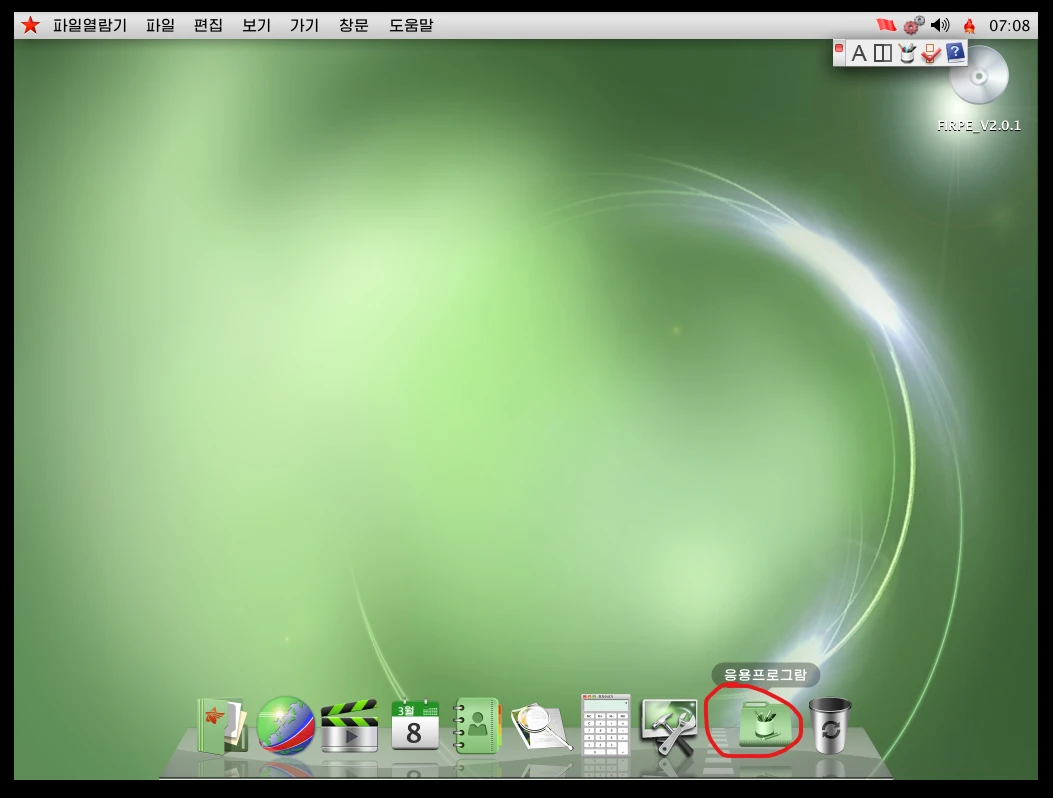
Task: Open the checklist icon in input toolbar
Action: pyautogui.click(x=931, y=54)
